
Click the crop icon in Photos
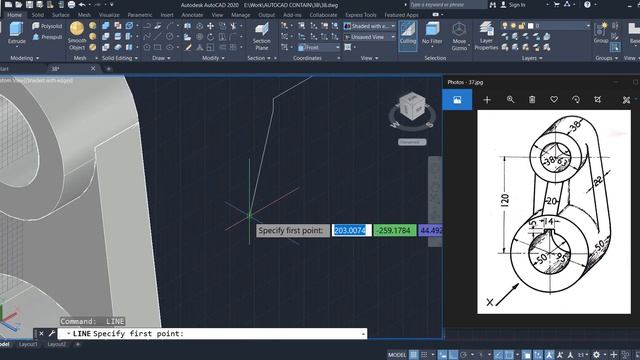(598, 100)
